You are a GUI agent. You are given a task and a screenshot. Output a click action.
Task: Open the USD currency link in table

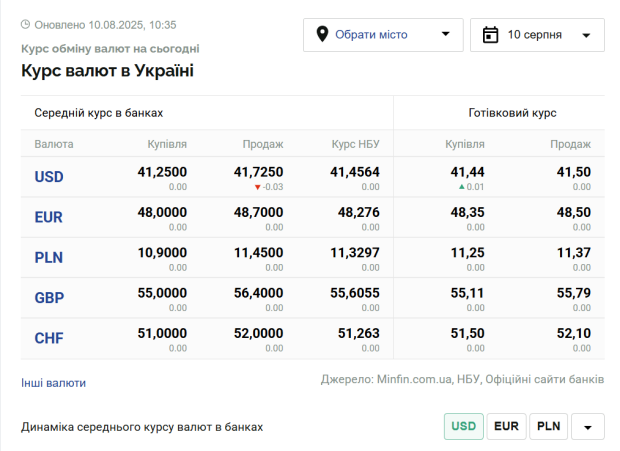click(x=49, y=177)
